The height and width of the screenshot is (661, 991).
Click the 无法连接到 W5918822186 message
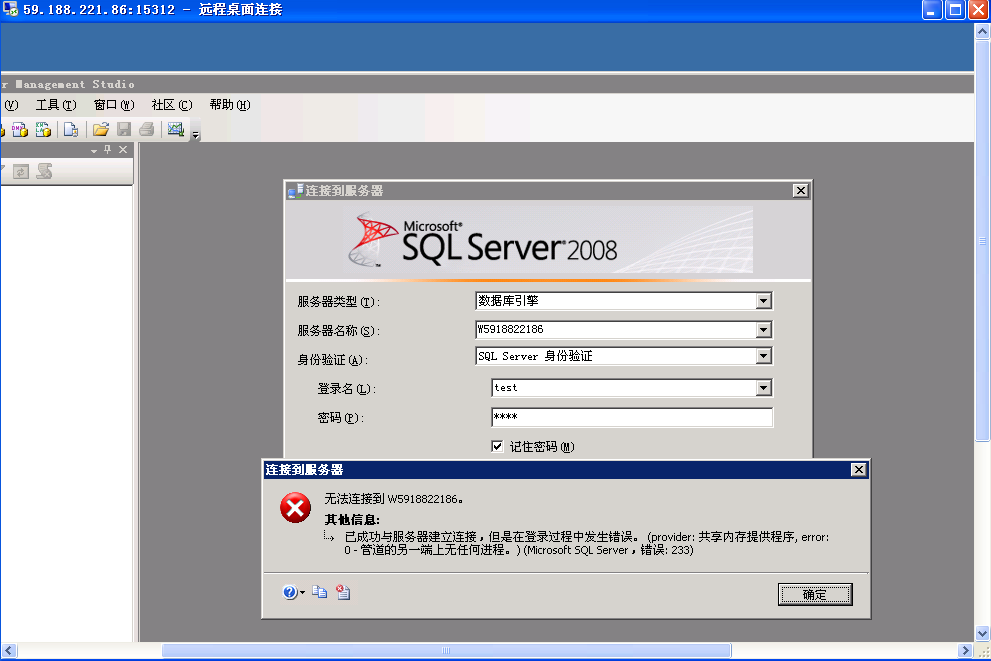pyautogui.click(x=394, y=499)
